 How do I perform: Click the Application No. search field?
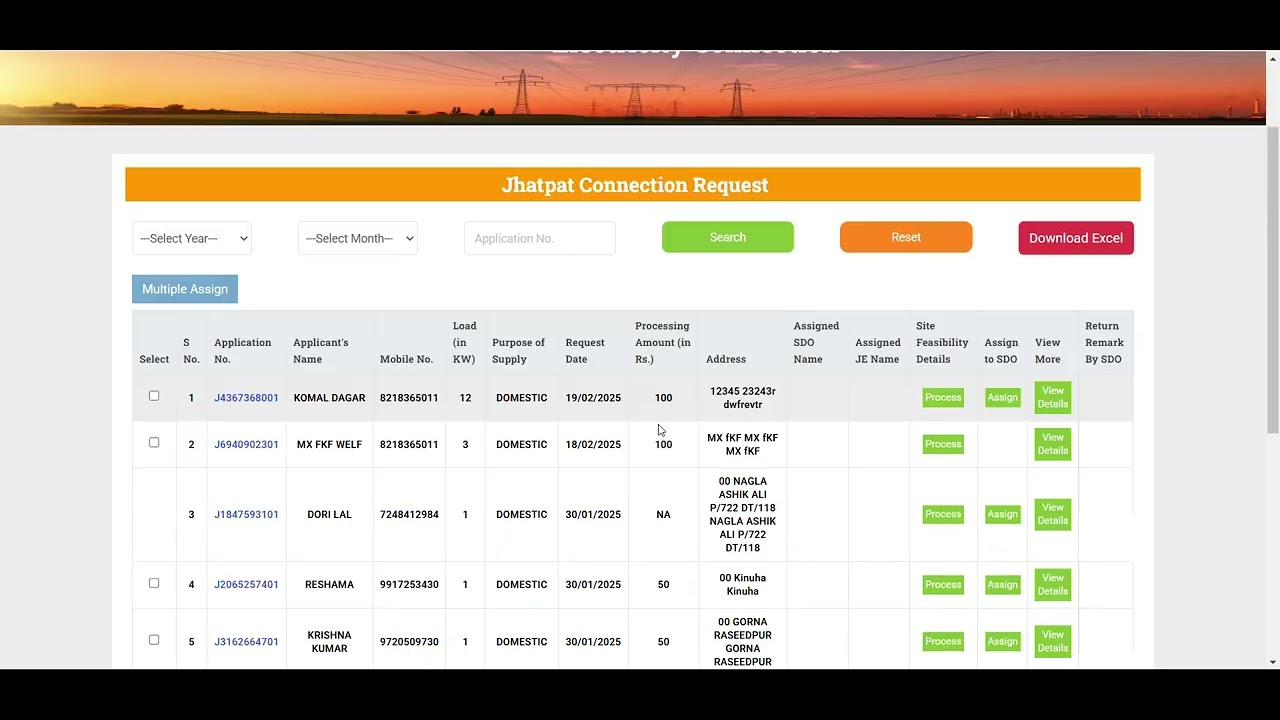(540, 238)
